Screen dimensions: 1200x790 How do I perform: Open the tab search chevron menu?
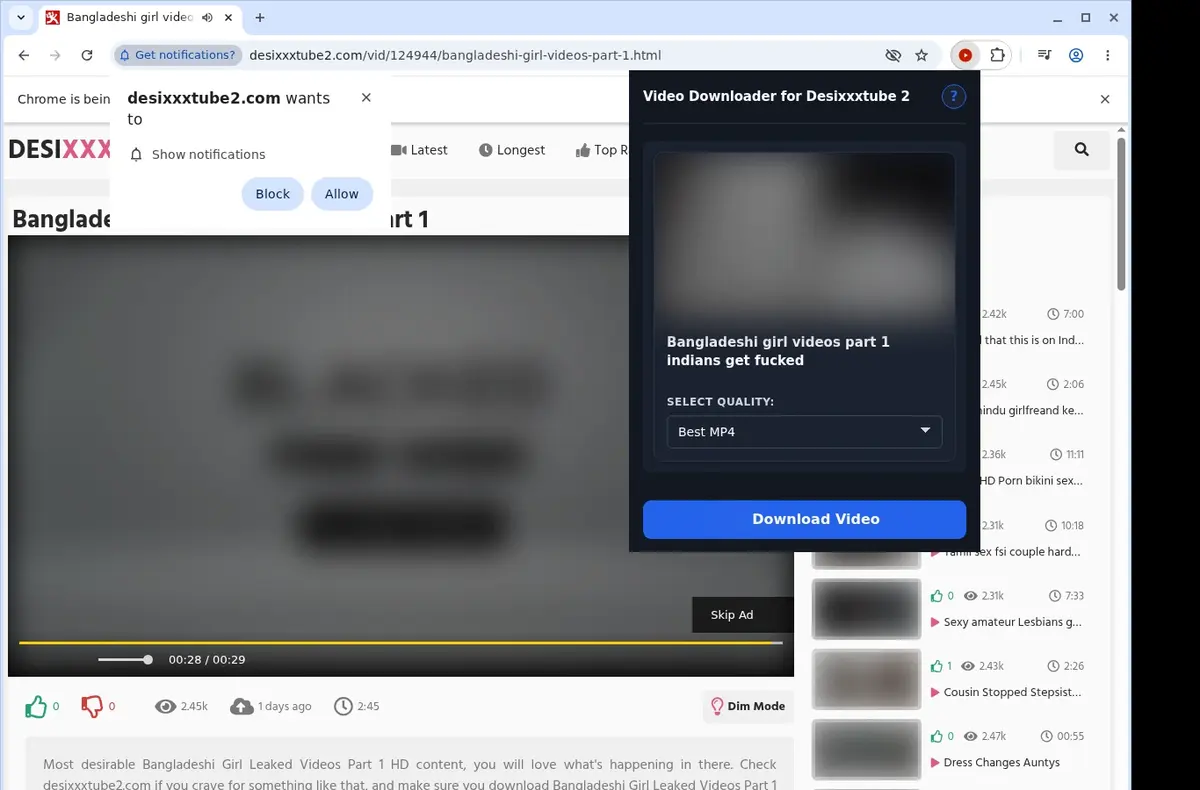click(21, 17)
